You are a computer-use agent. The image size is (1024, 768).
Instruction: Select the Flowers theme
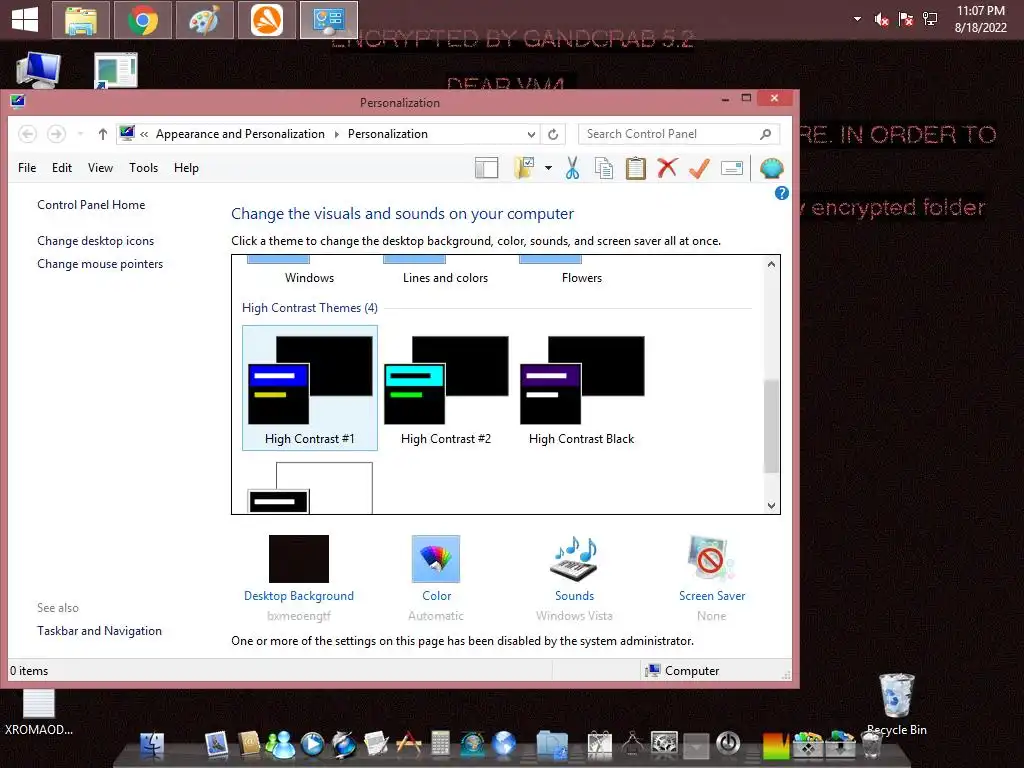pyautogui.click(x=582, y=278)
